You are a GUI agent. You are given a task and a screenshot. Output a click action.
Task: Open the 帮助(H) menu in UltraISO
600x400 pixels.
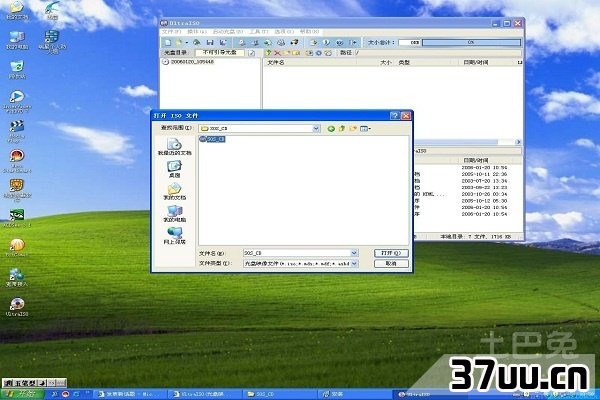click(x=309, y=31)
